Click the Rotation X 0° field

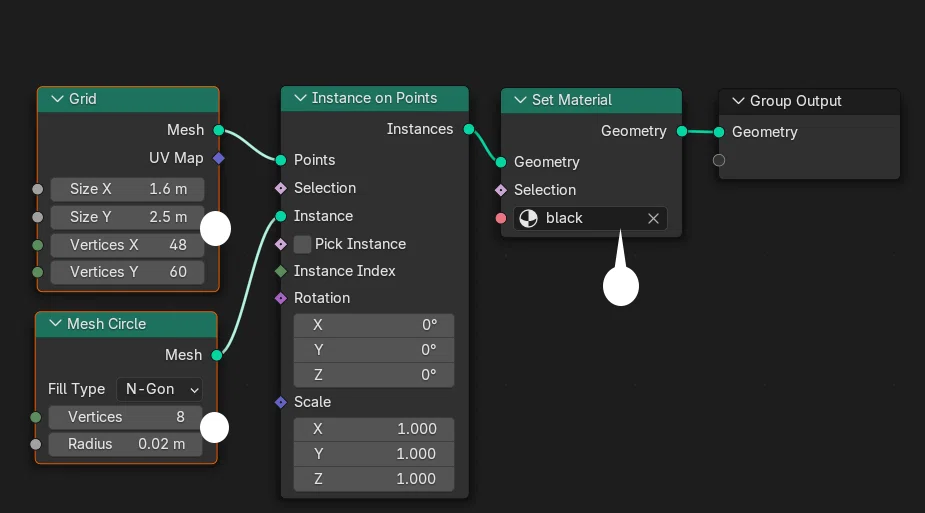(374, 325)
